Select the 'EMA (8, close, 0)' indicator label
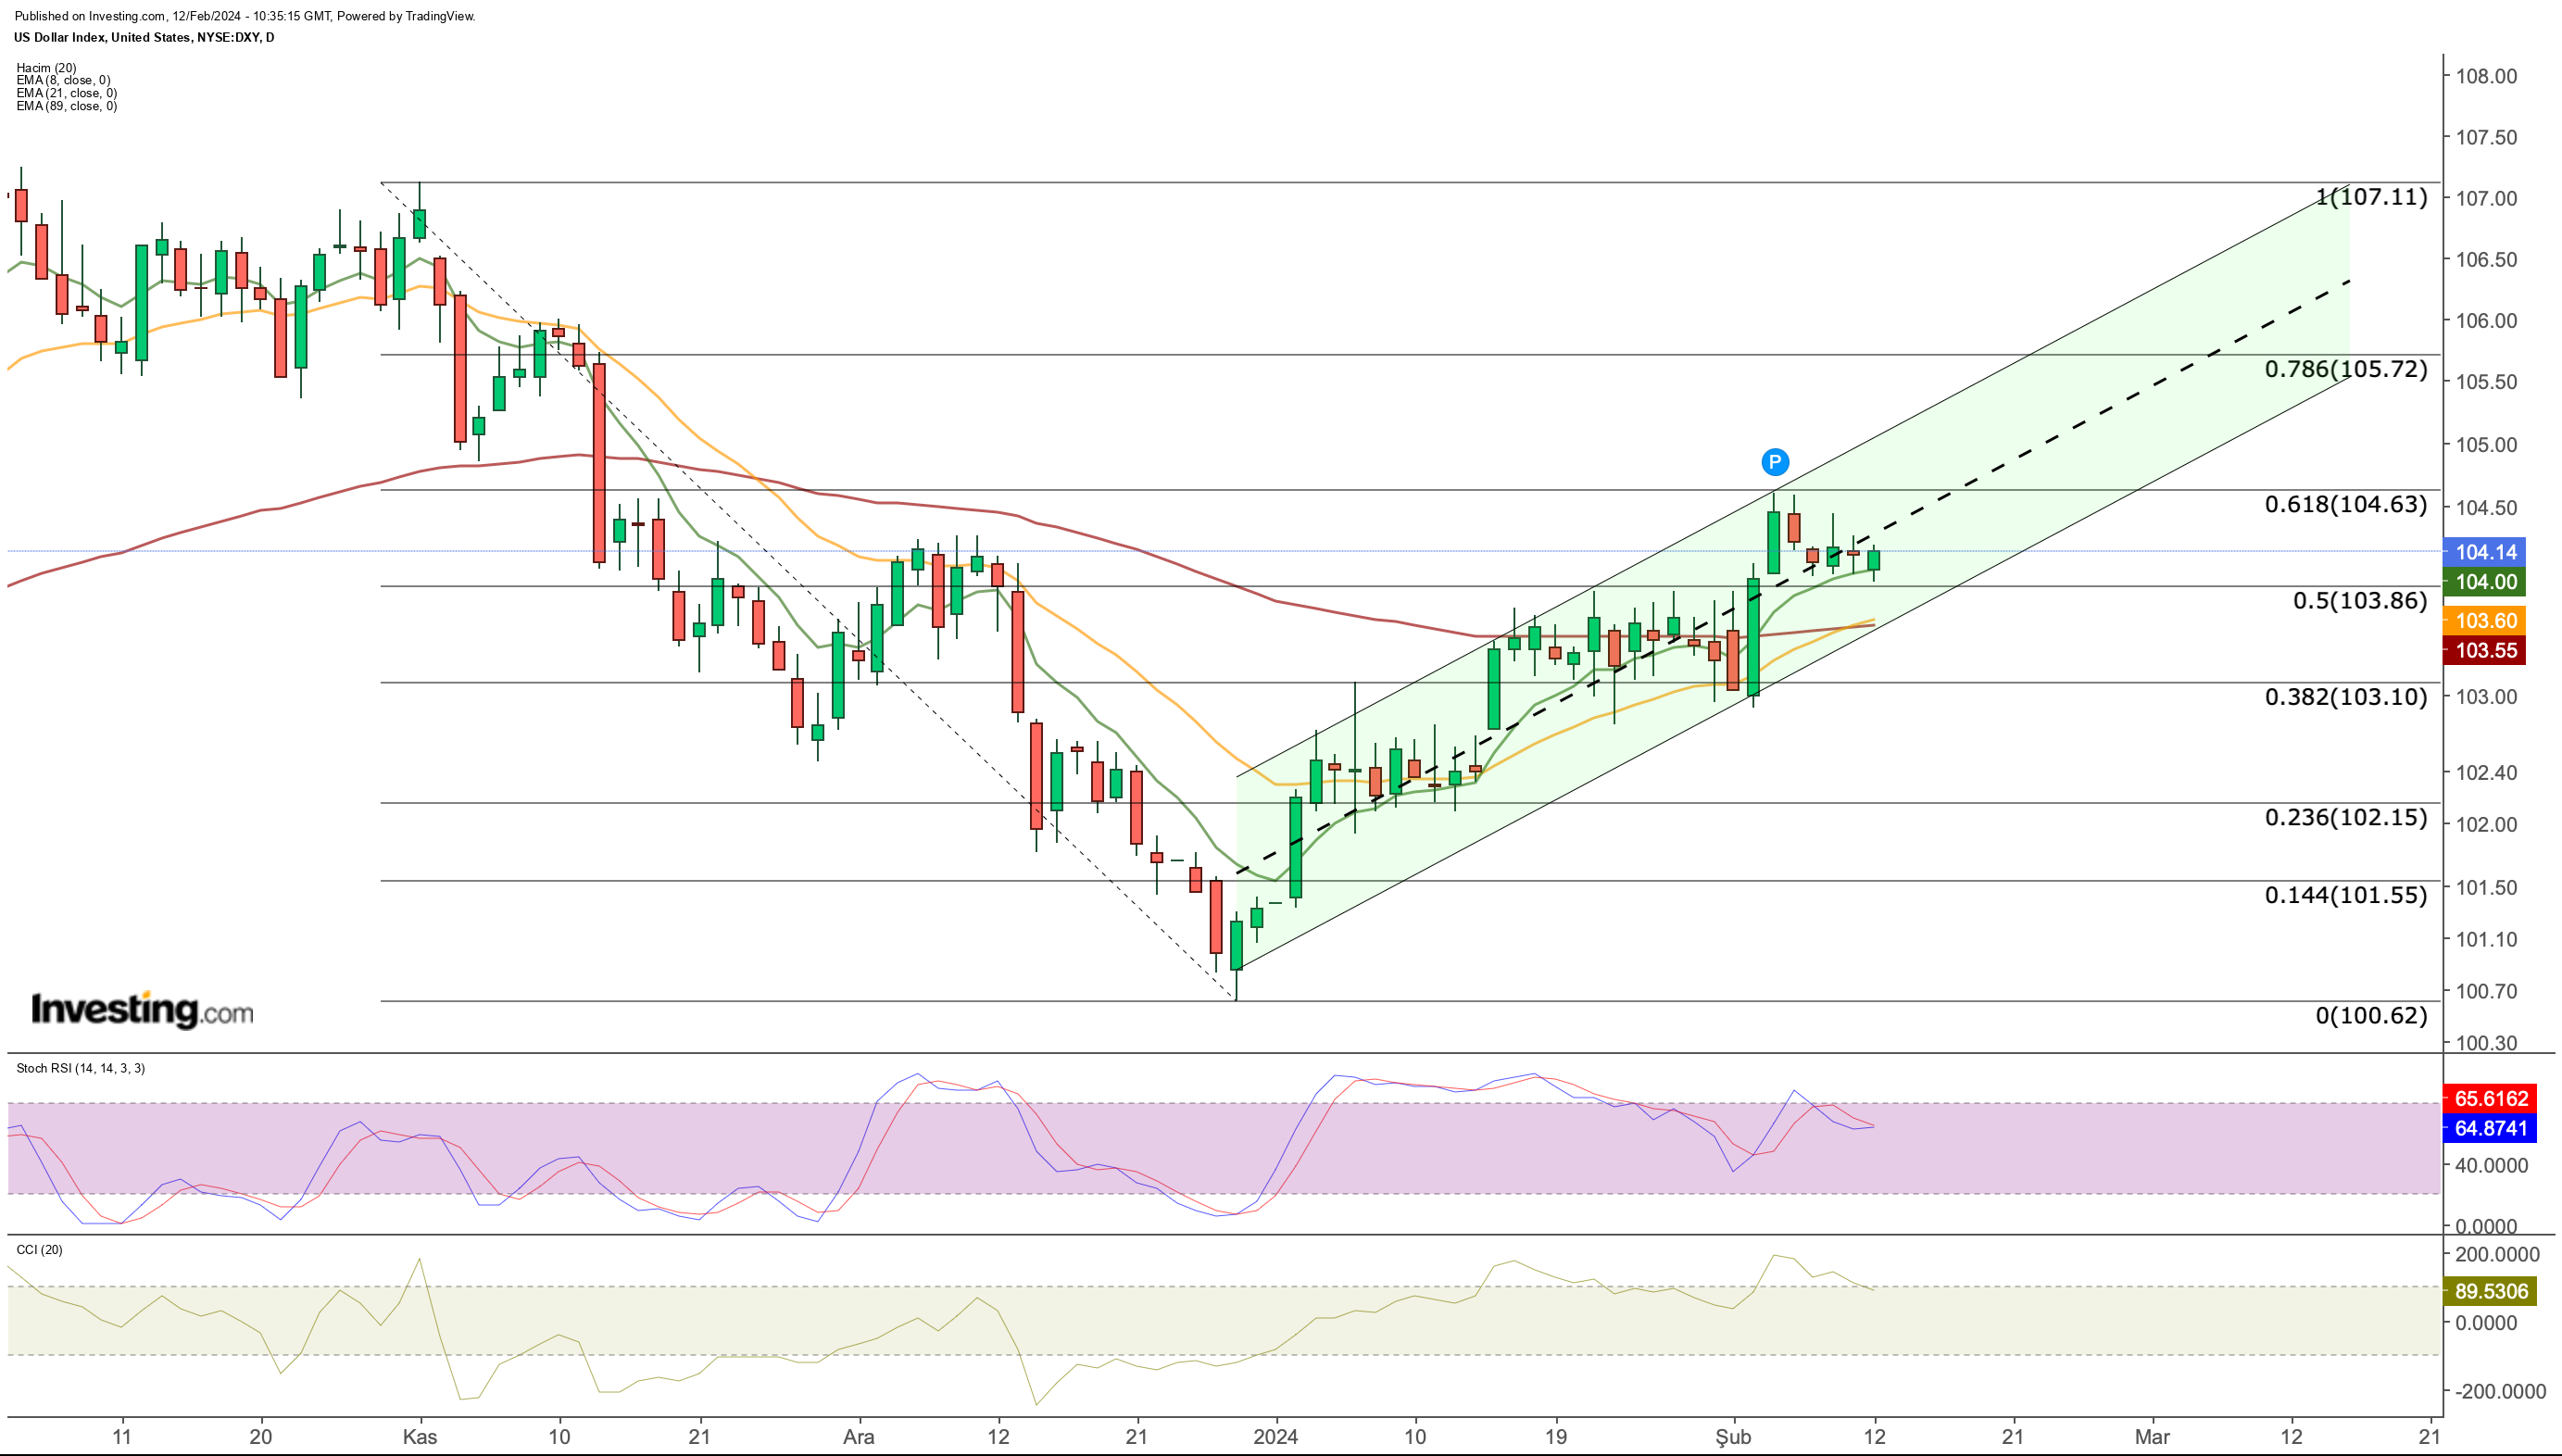The width and height of the screenshot is (2562, 1456). (63, 80)
